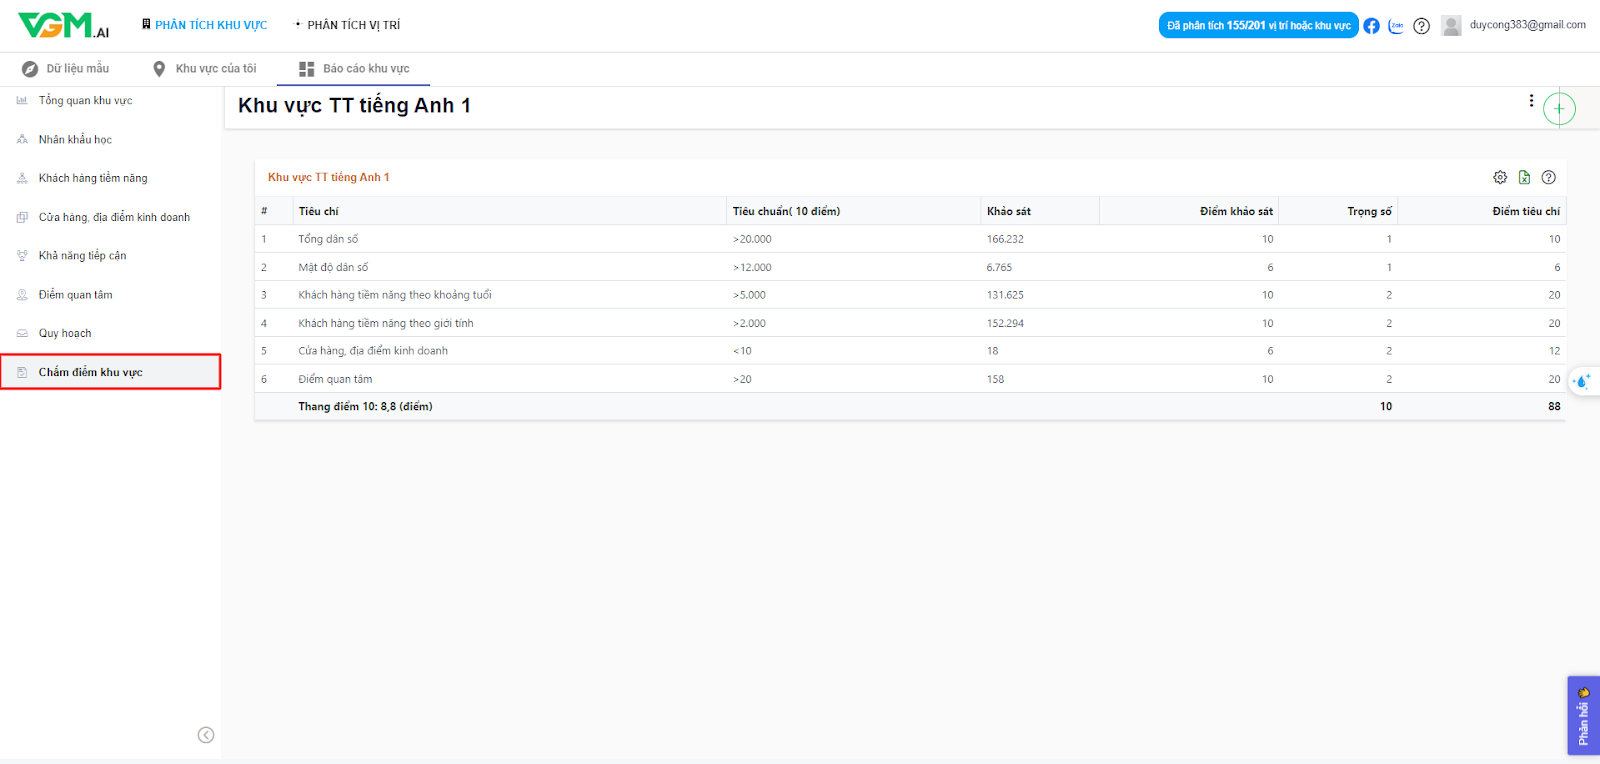Click the Điểm quan tâm icon
This screenshot has width=1600, height=764.
(x=22, y=295)
